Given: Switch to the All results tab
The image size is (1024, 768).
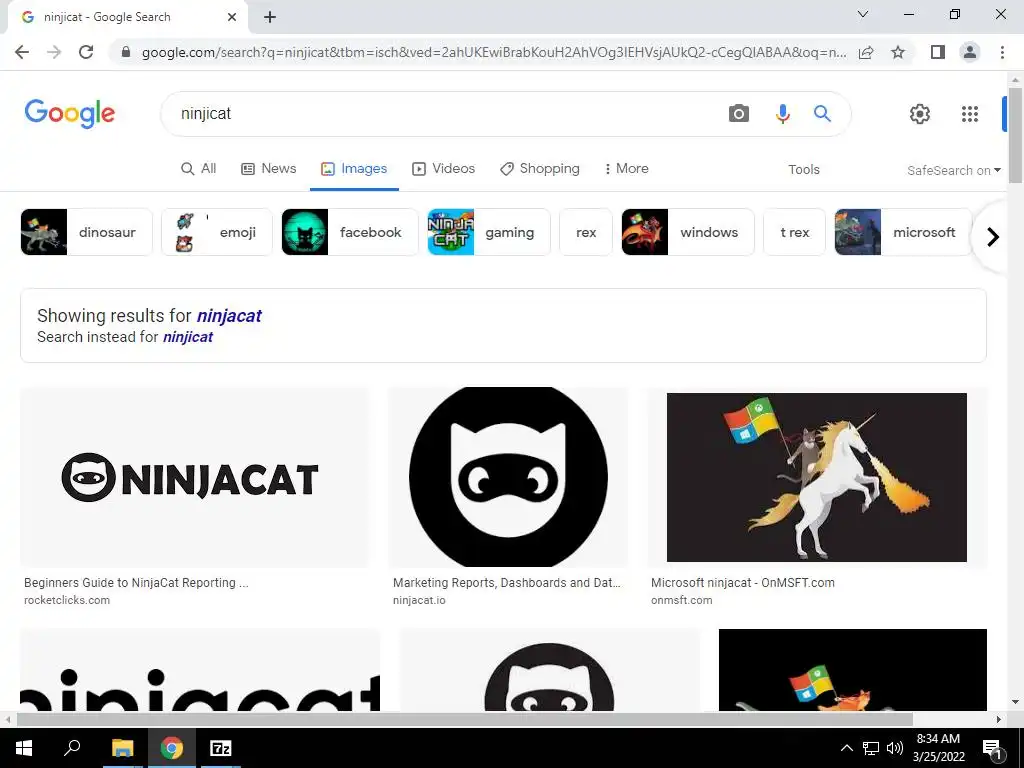Looking at the screenshot, I should point(199,168).
